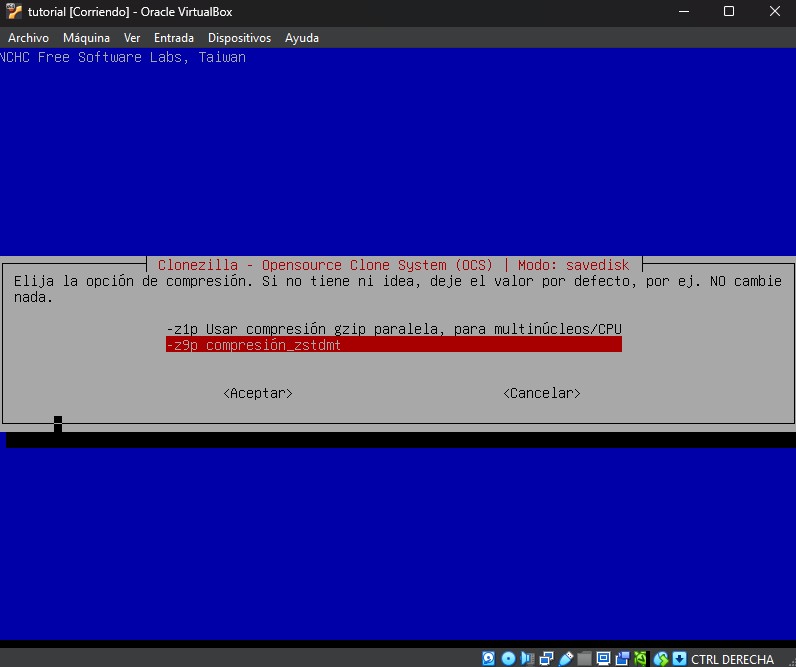Image resolution: width=796 pixels, height=667 pixels.
Task: Click the keyboard capture arrow icon
Action: (x=679, y=659)
